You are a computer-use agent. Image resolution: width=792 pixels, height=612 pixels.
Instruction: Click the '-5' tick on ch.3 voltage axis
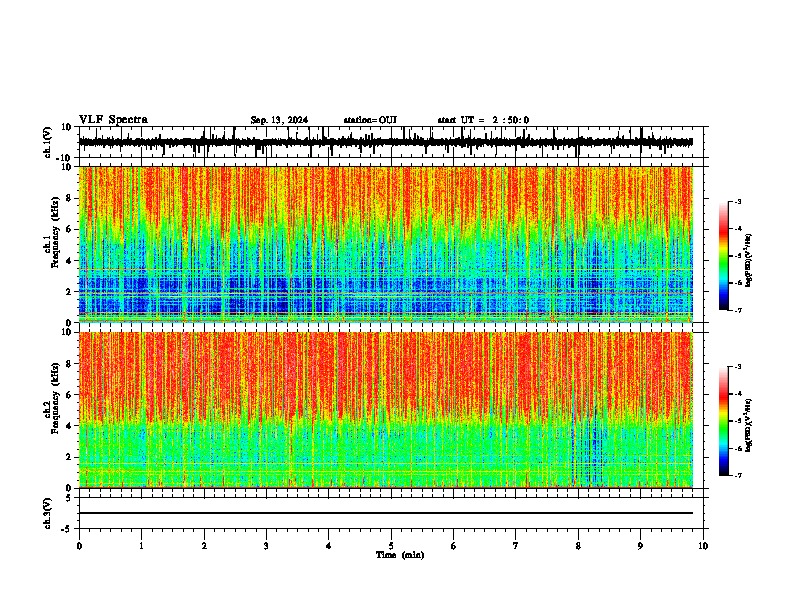[67, 529]
